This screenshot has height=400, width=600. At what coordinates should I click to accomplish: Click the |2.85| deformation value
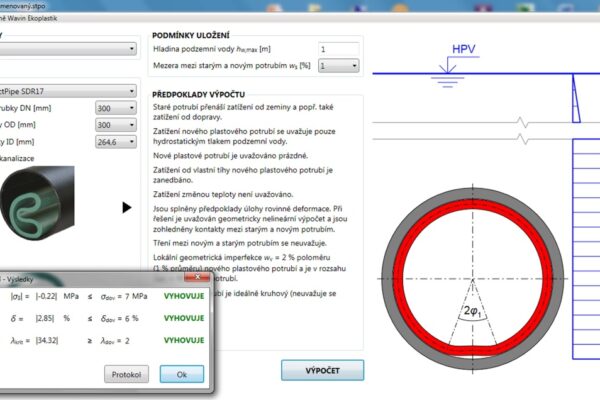pos(45,318)
